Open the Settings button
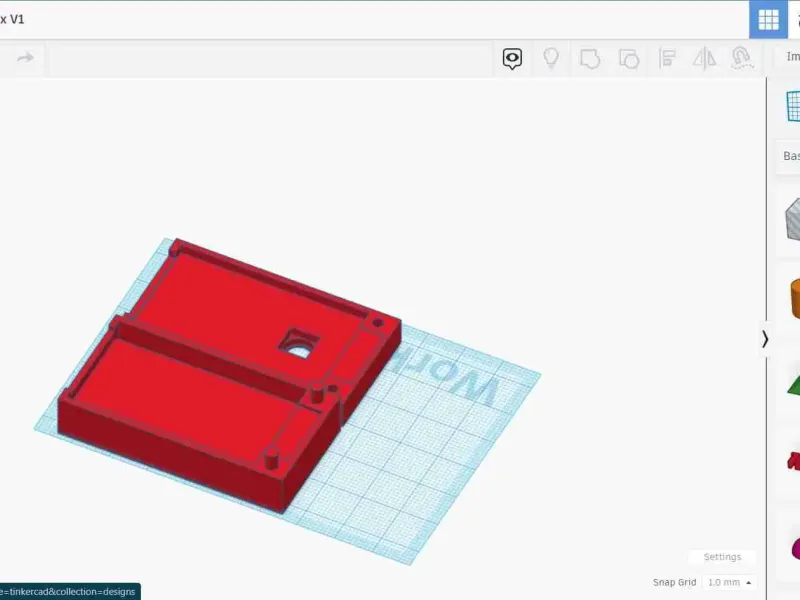 [x=722, y=557]
